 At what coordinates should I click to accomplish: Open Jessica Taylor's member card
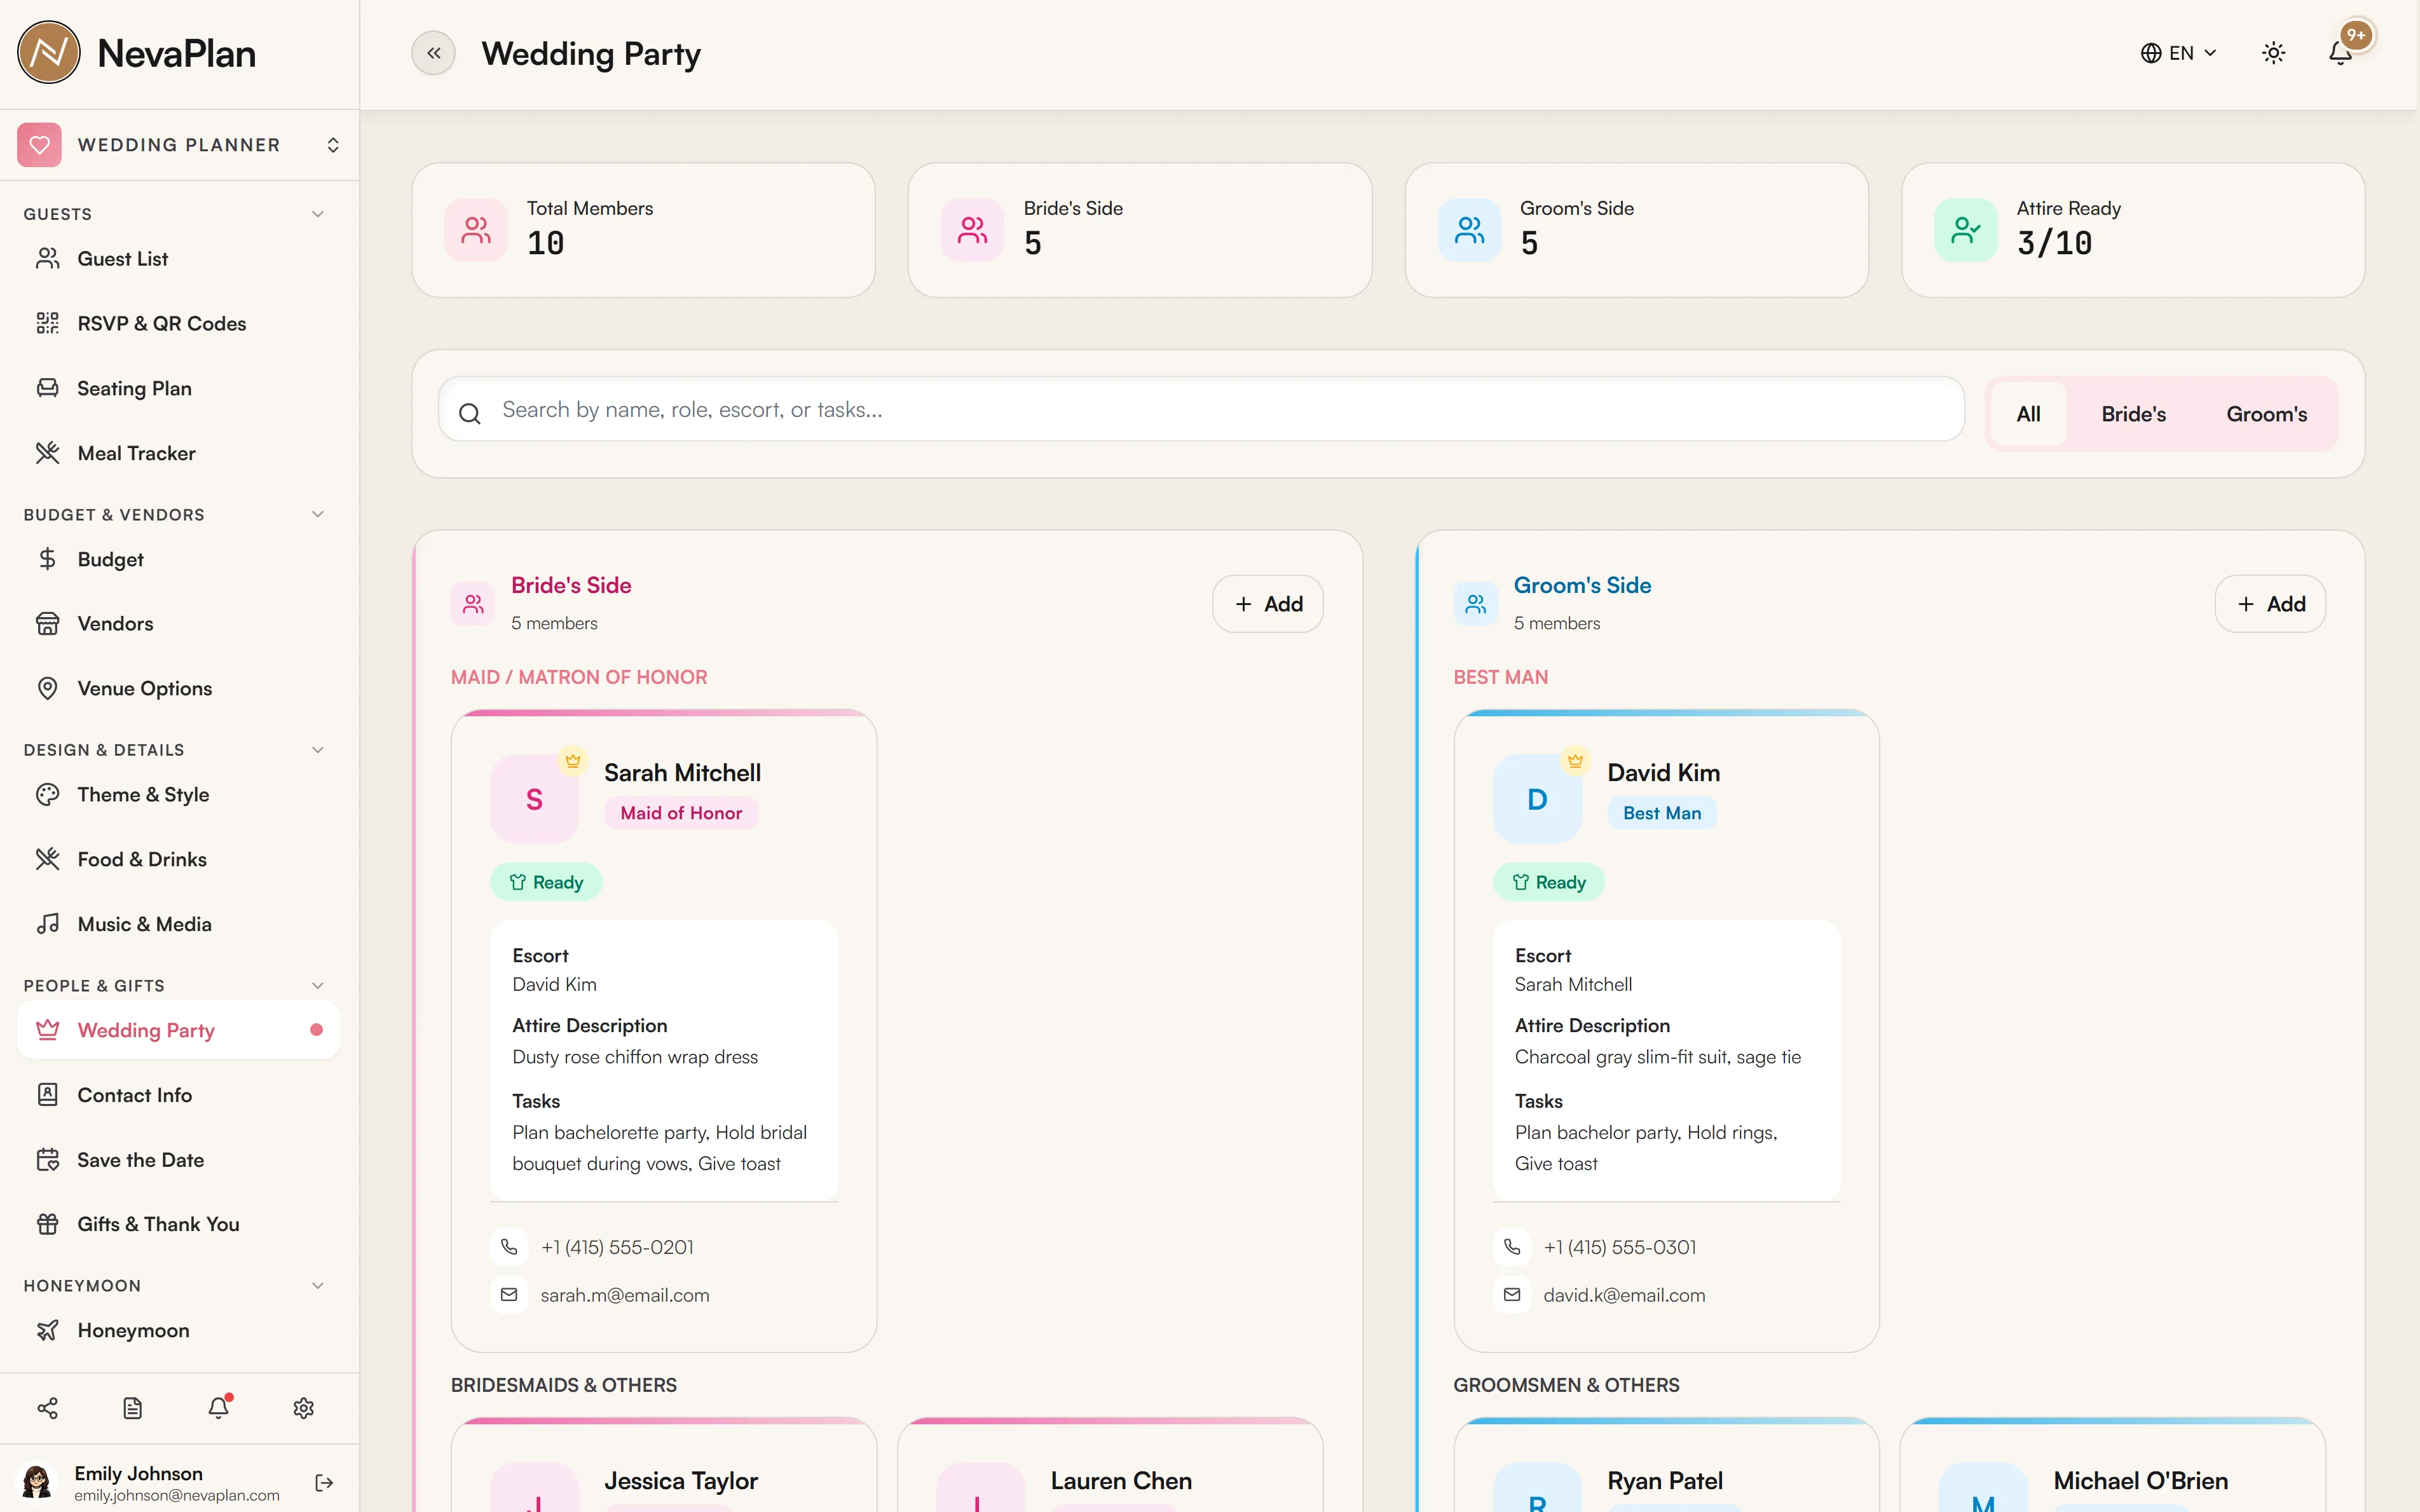click(664, 1465)
